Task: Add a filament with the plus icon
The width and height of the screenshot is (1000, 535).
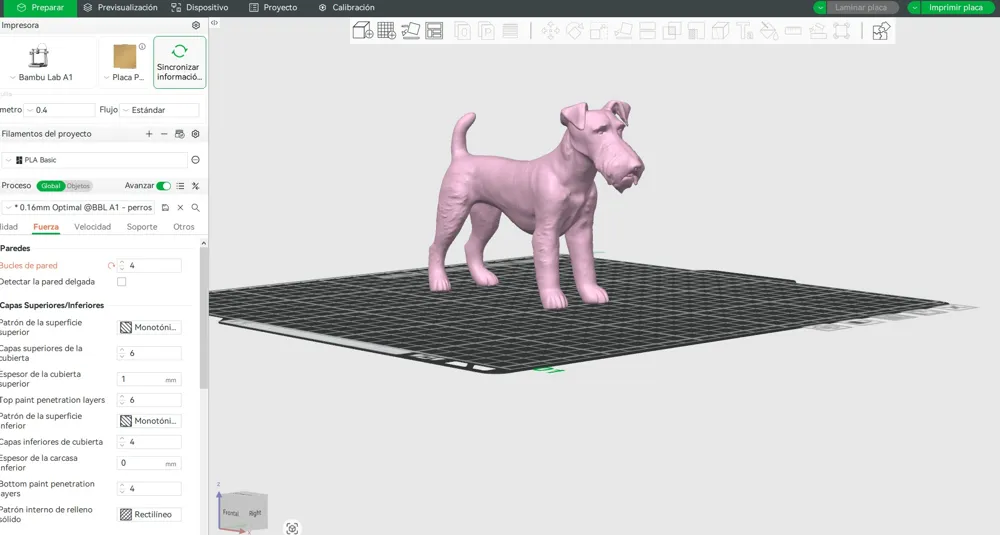Action: 149,134
